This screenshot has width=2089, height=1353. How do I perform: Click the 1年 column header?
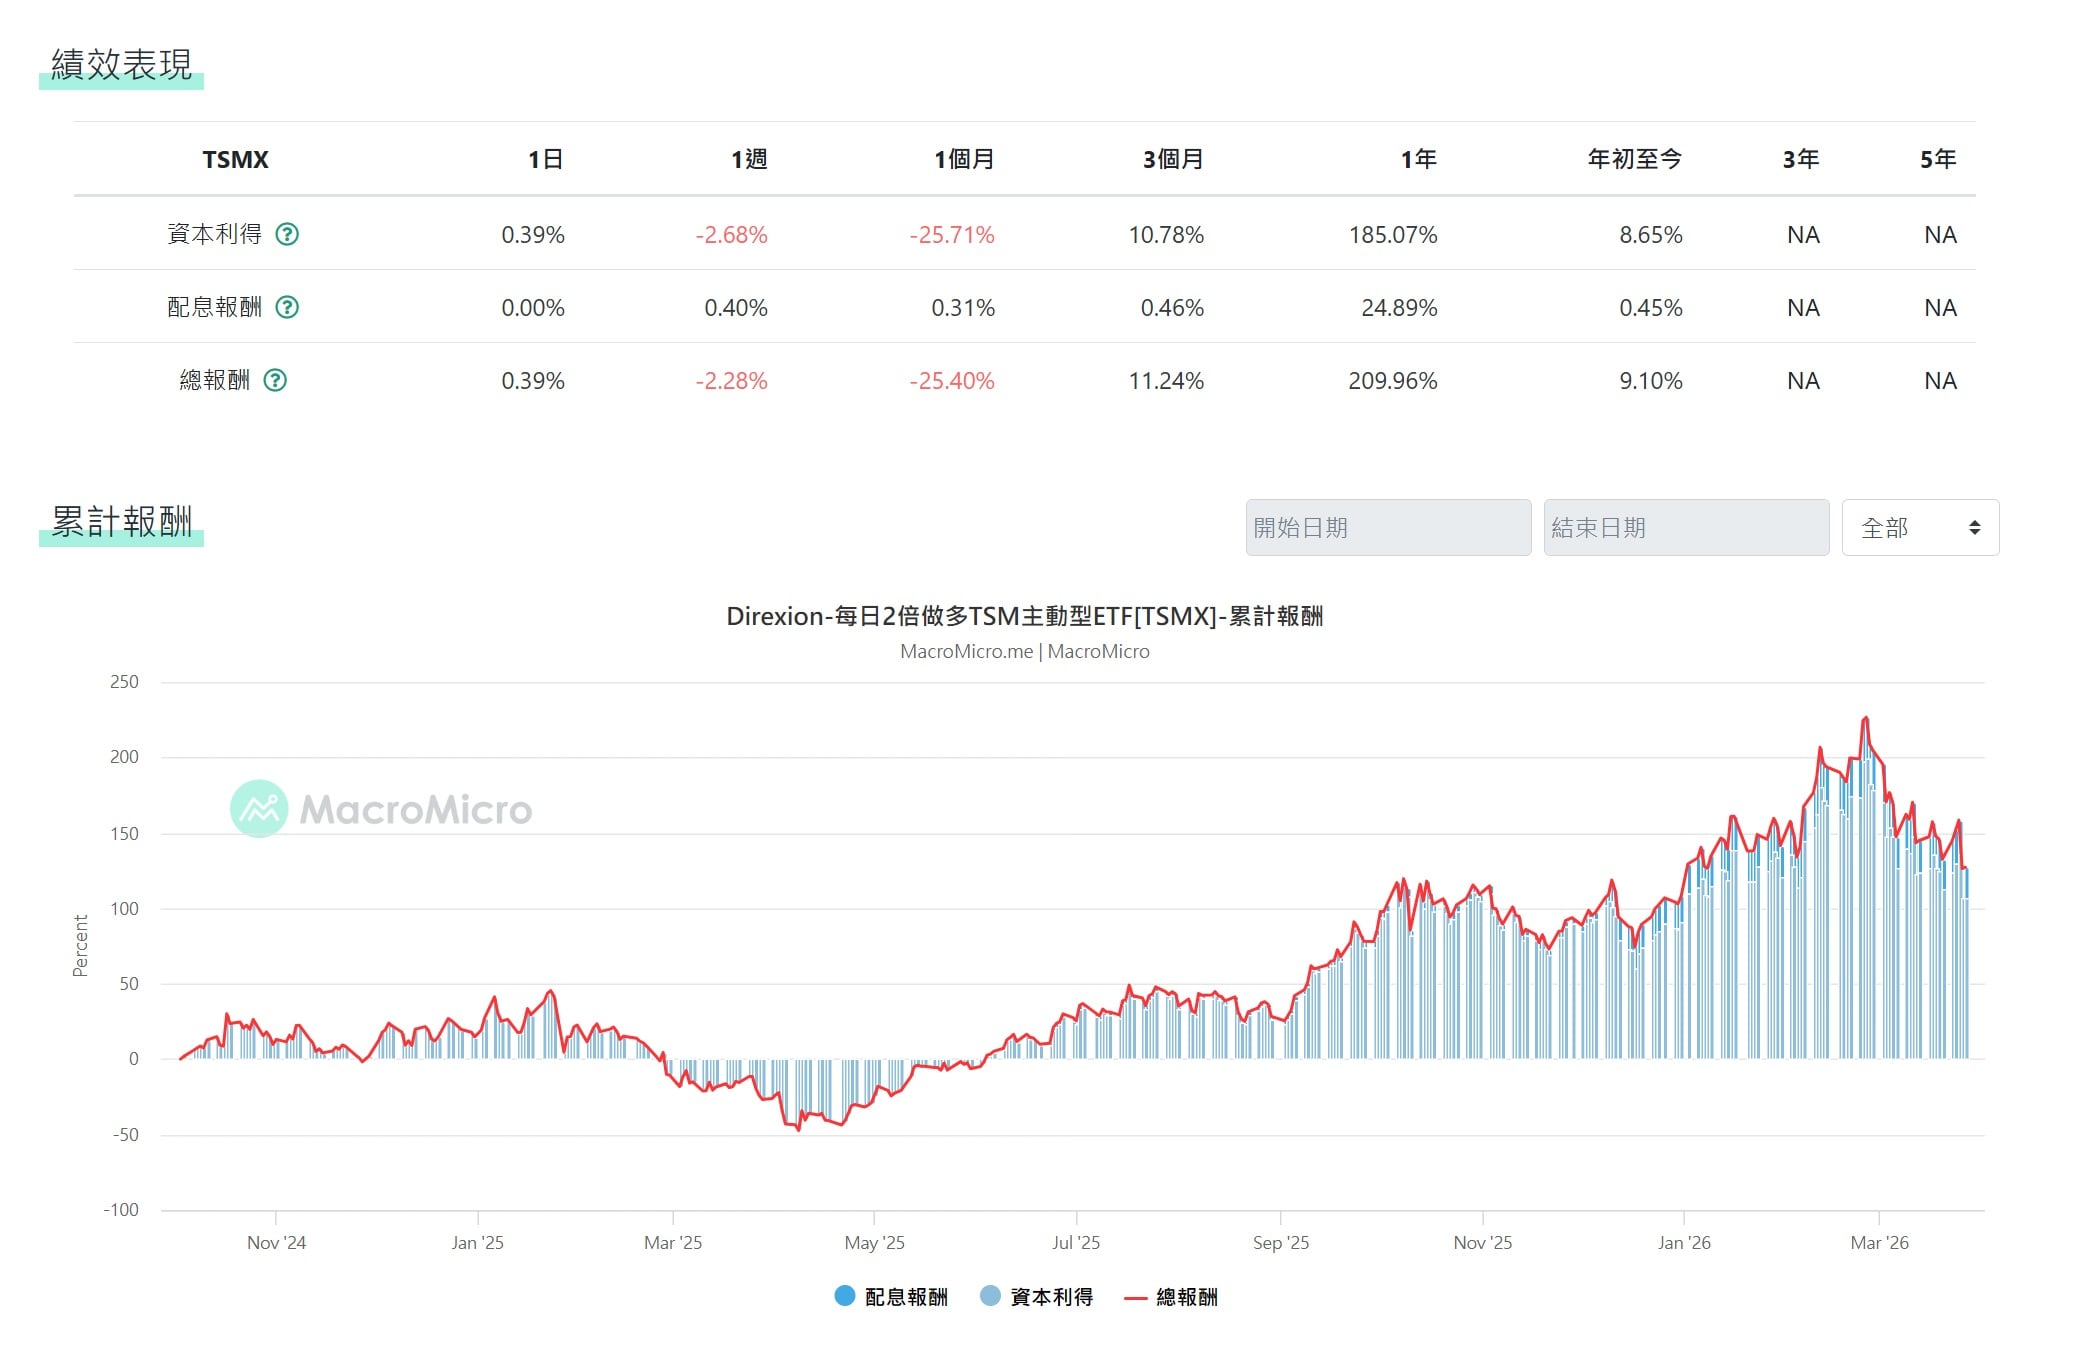point(1418,159)
